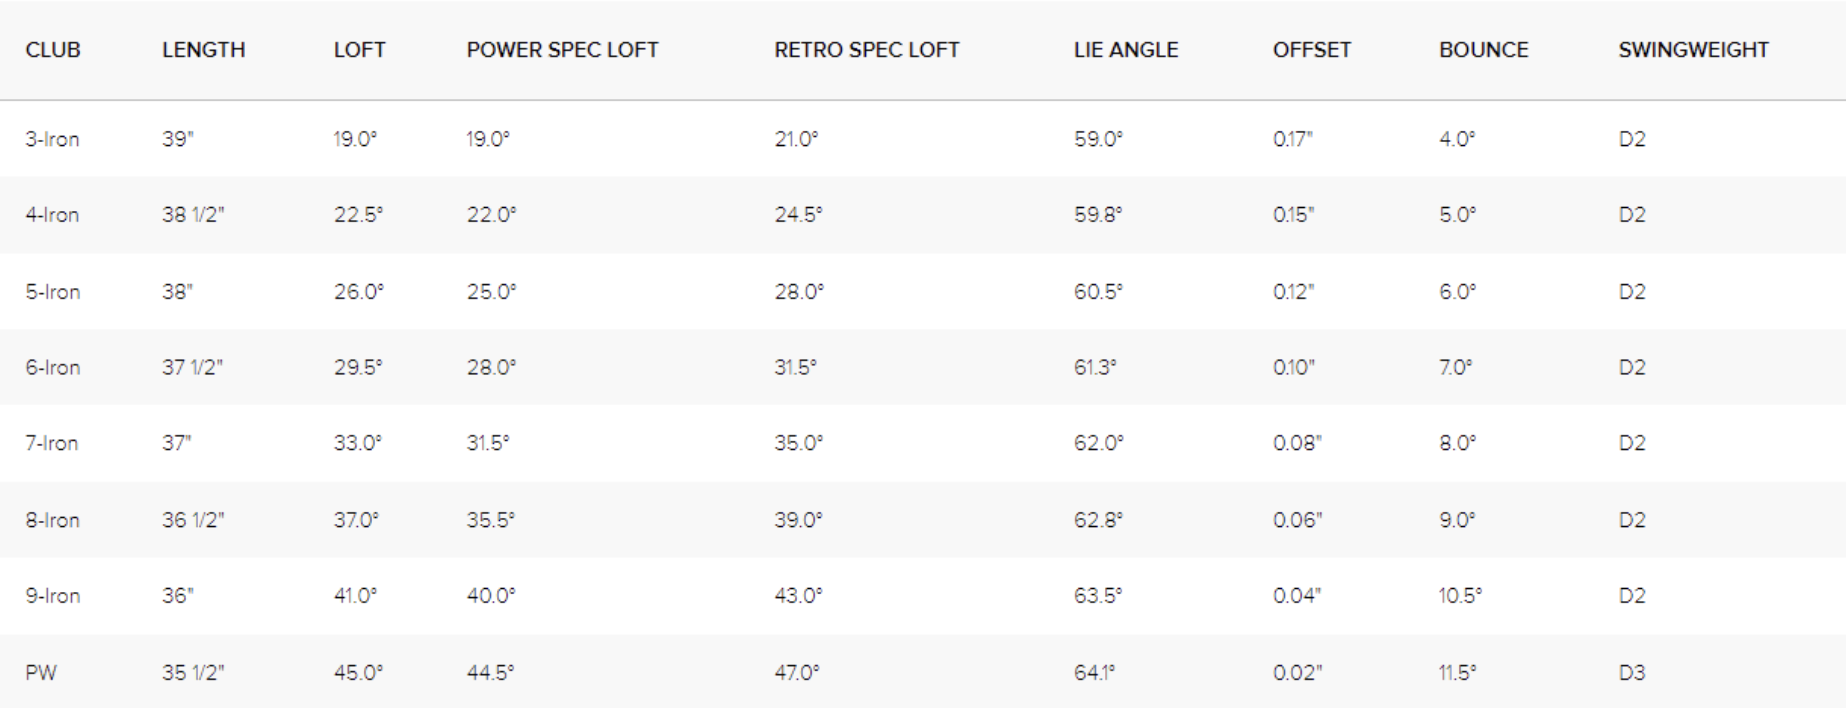Viewport: 1846px width, 708px height.
Task: Select the 64.1° lie angle cell
Action: [x=1094, y=673]
